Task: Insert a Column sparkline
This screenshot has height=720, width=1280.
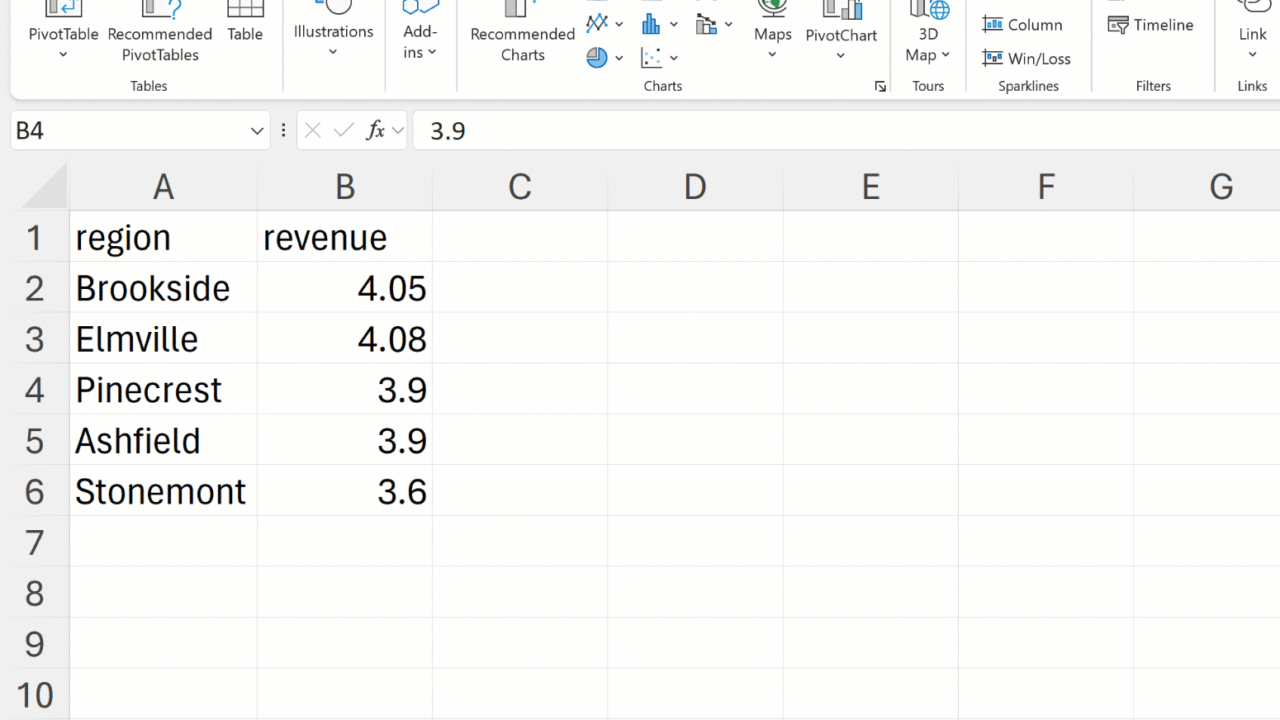Action: [1023, 25]
